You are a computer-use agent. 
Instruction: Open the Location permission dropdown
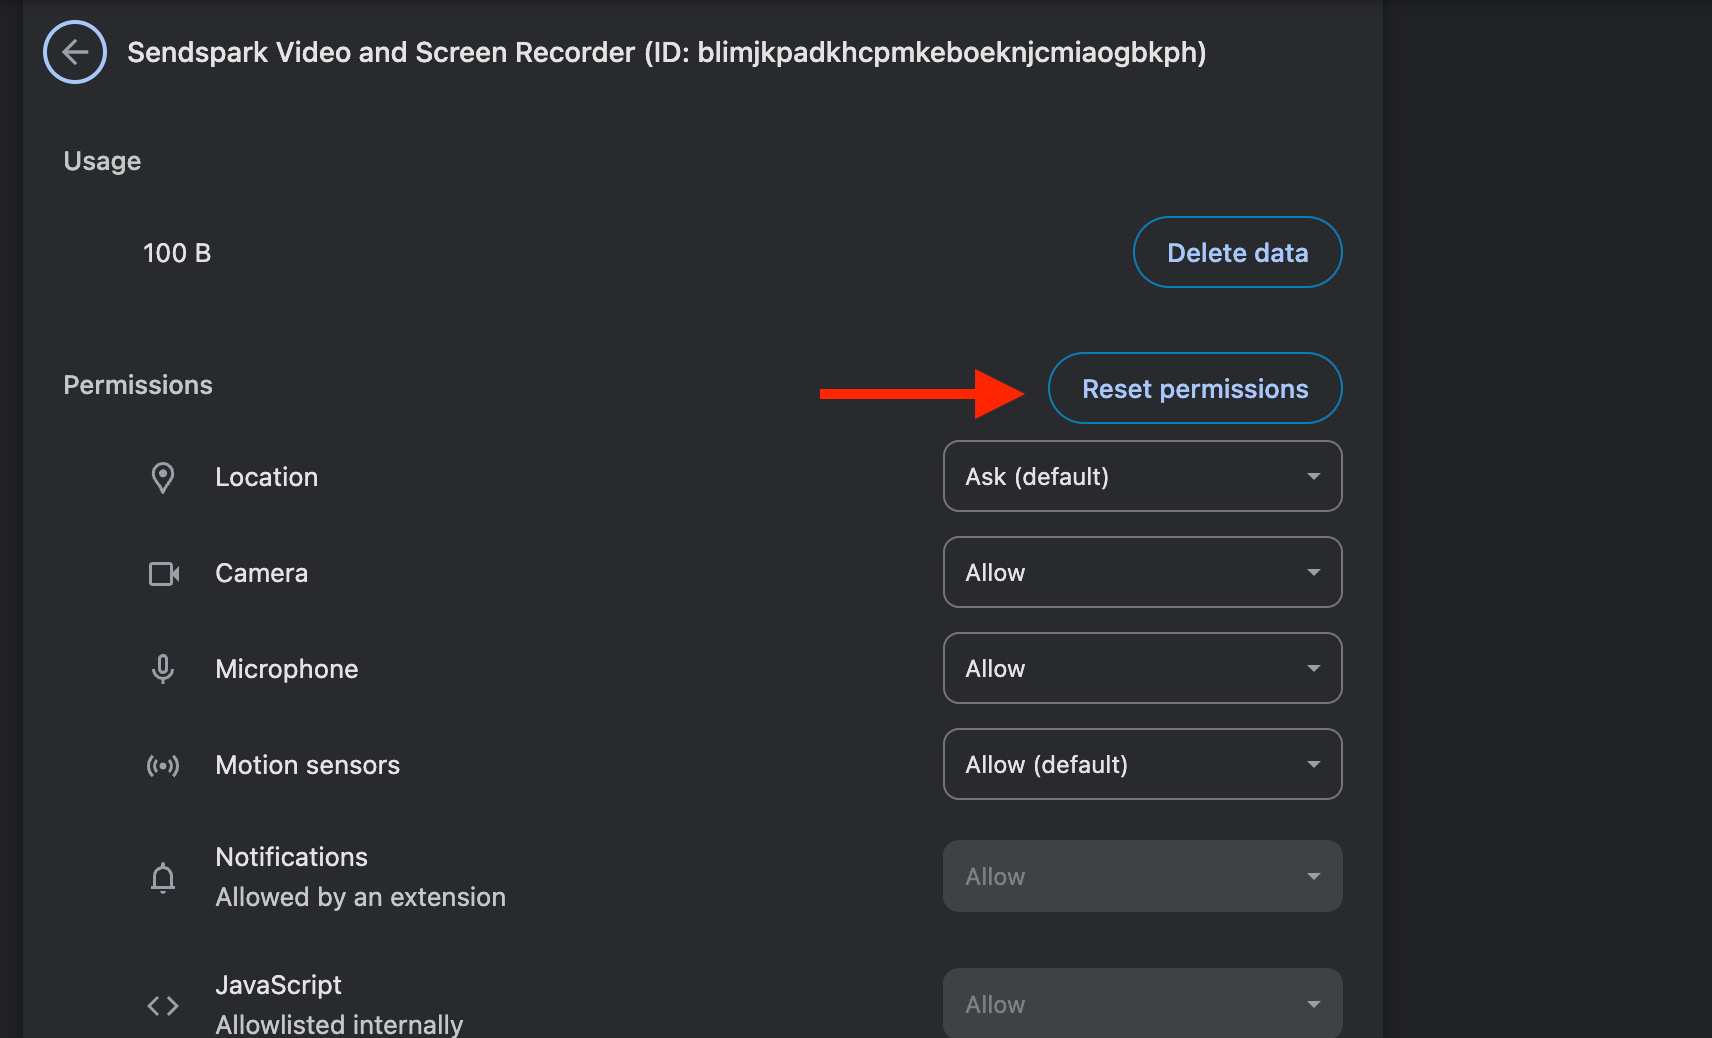1142,476
